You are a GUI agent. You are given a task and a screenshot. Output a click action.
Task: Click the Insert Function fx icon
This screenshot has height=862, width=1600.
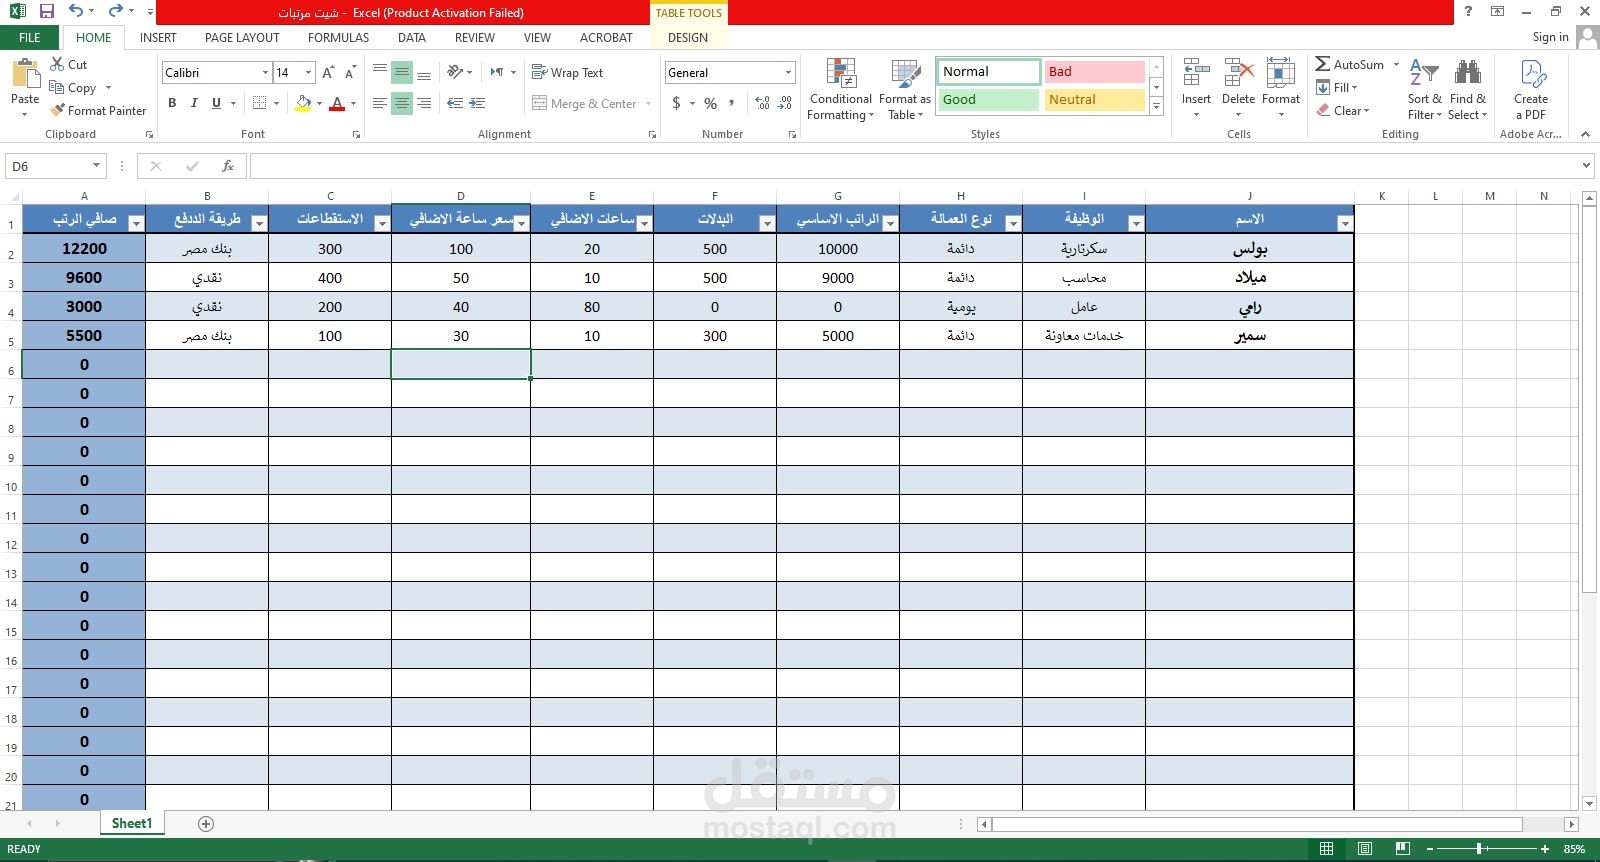pyautogui.click(x=228, y=166)
